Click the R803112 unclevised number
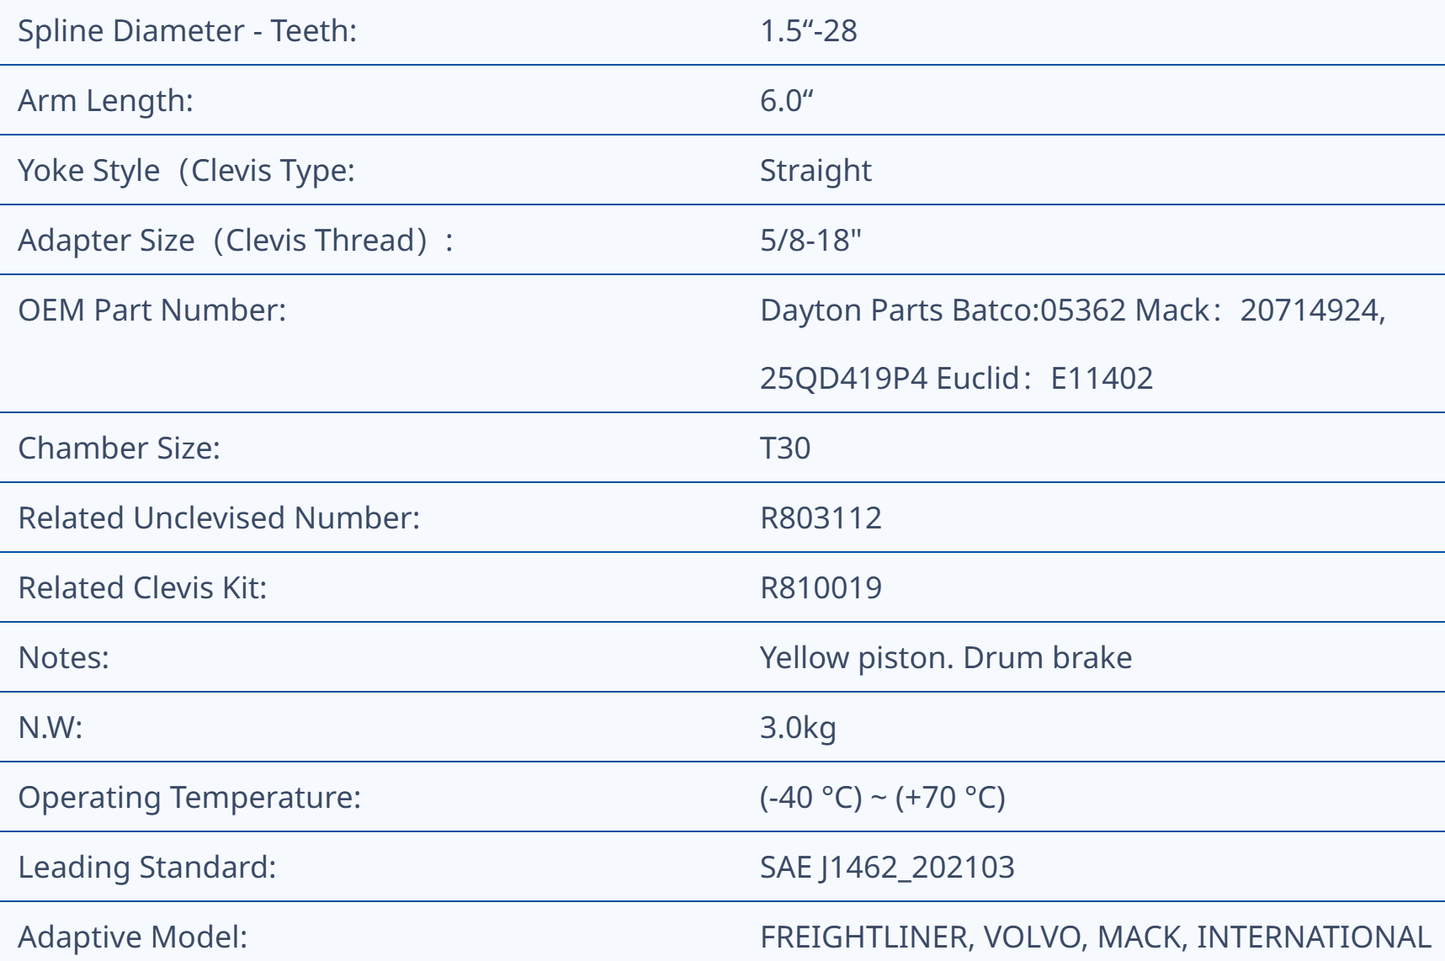The image size is (1445, 961). click(820, 518)
